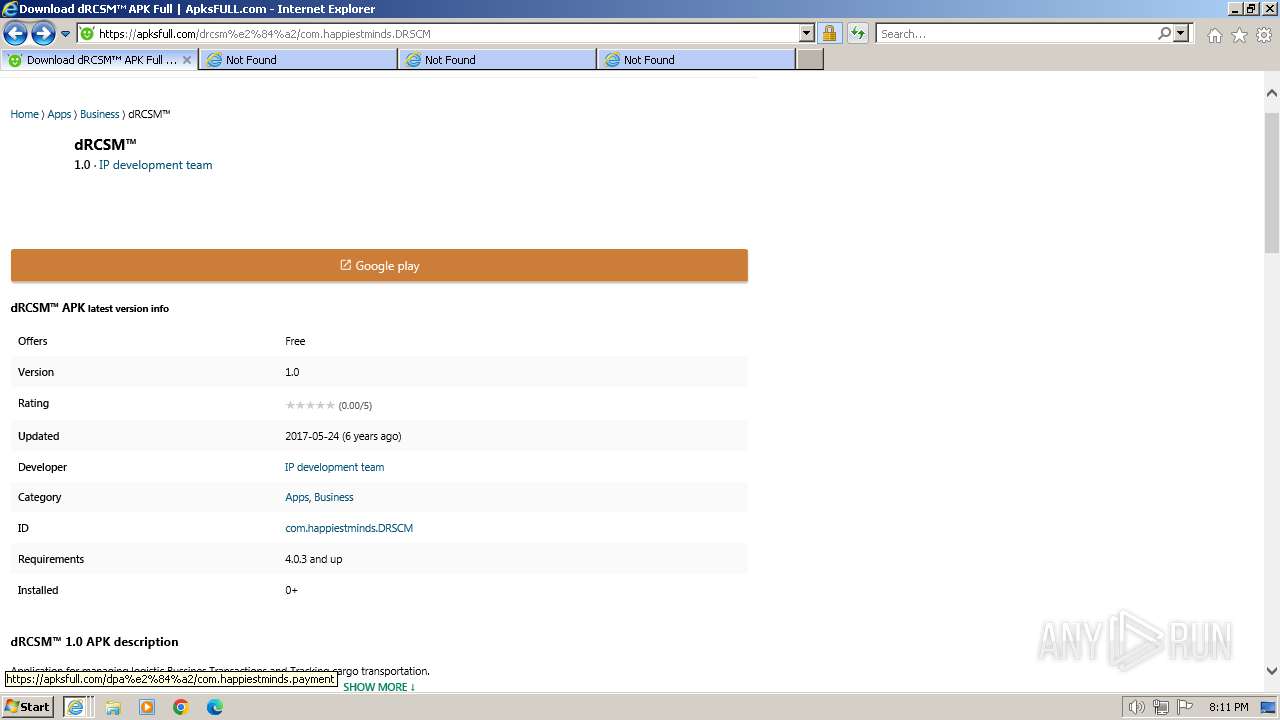The height and width of the screenshot is (720, 1280).
Task: Open the com.happiestminds.DRSCM ID link
Action: coord(349,528)
